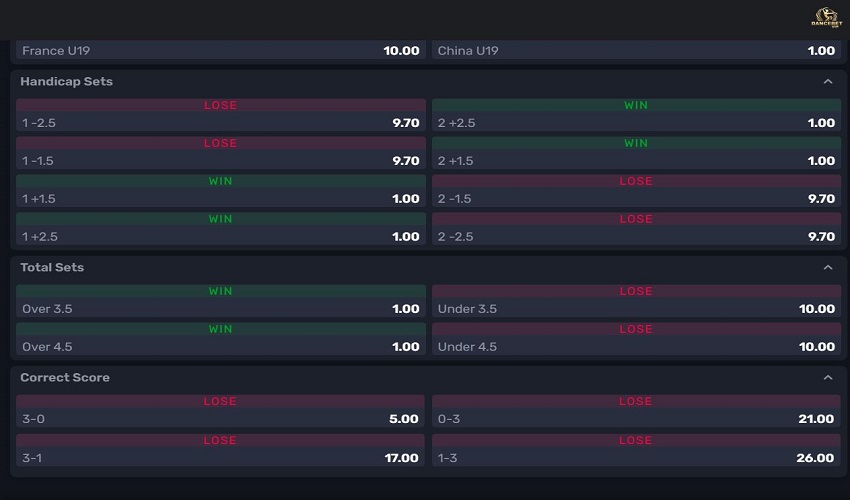Collapse the Handicap Sets section
Viewport: 850px width, 500px height.
[x=827, y=82]
